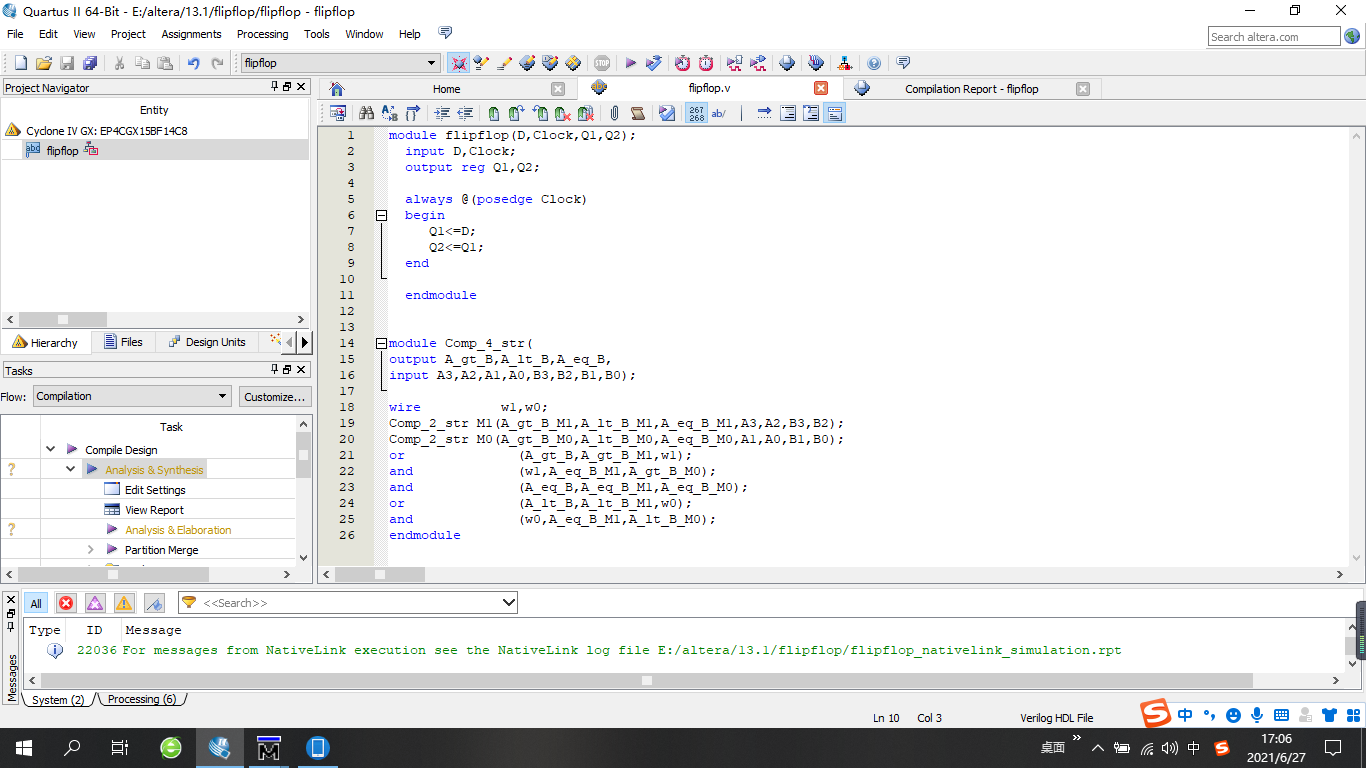The height and width of the screenshot is (768, 1366).
Task: Open View Report task
Action: (154, 510)
